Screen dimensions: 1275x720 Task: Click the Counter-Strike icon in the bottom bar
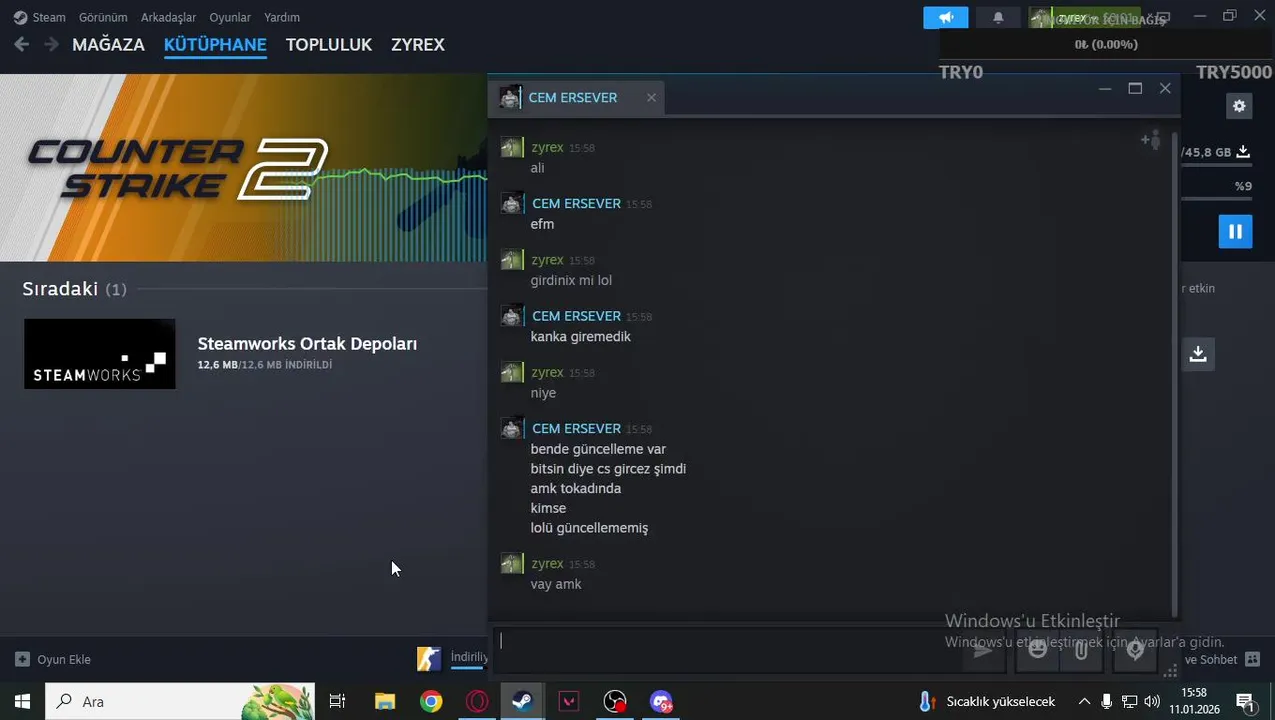429,658
